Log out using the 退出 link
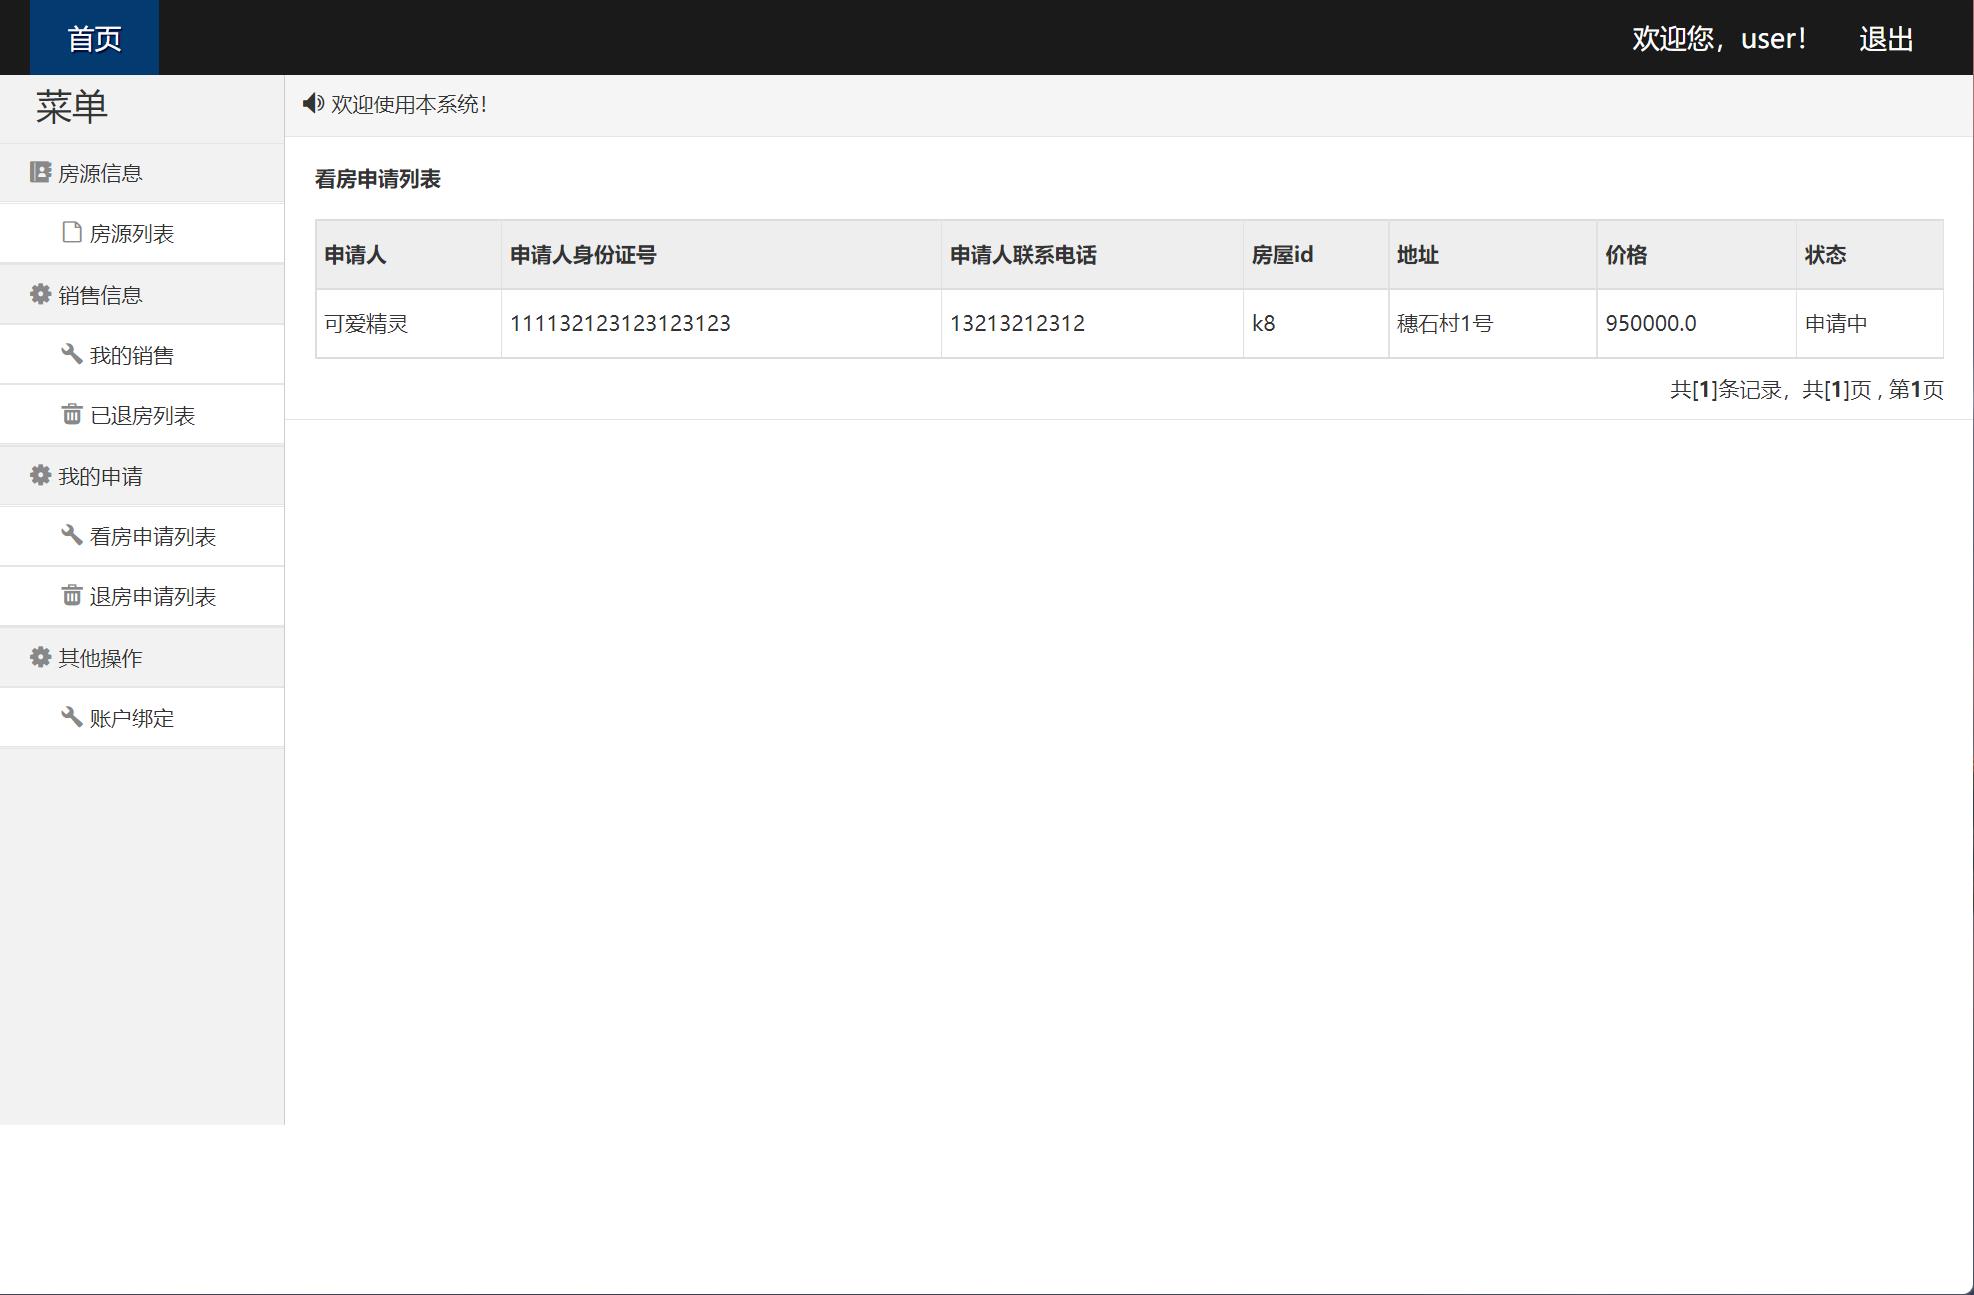 [x=1885, y=39]
